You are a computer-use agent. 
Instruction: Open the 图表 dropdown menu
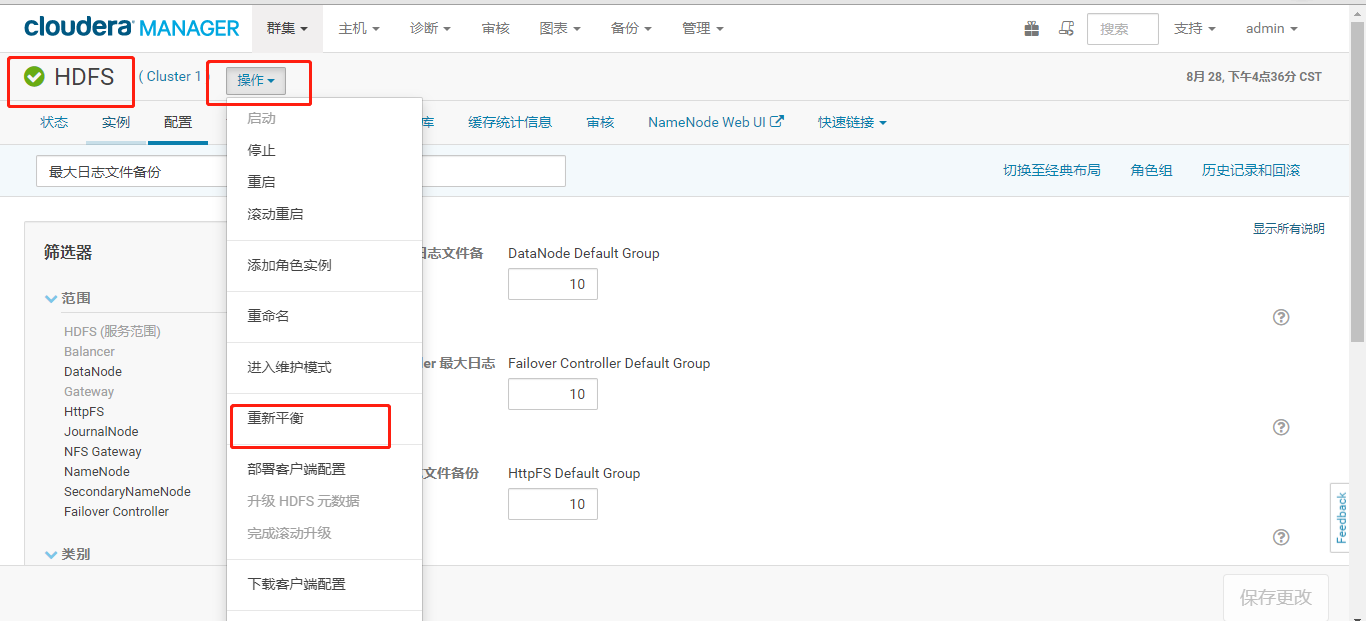[x=560, y=28]
